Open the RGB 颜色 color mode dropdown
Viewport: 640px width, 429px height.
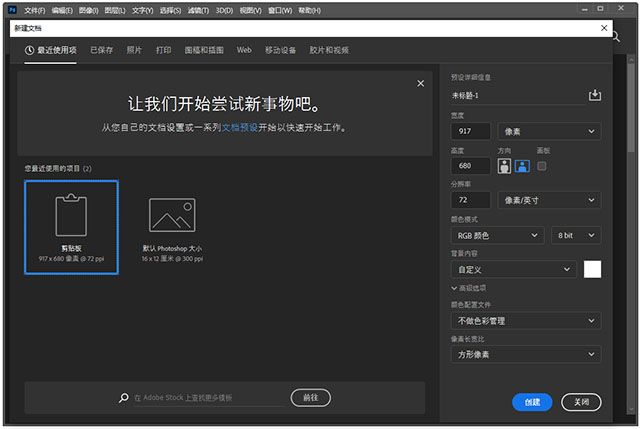(x=497, y=235)
